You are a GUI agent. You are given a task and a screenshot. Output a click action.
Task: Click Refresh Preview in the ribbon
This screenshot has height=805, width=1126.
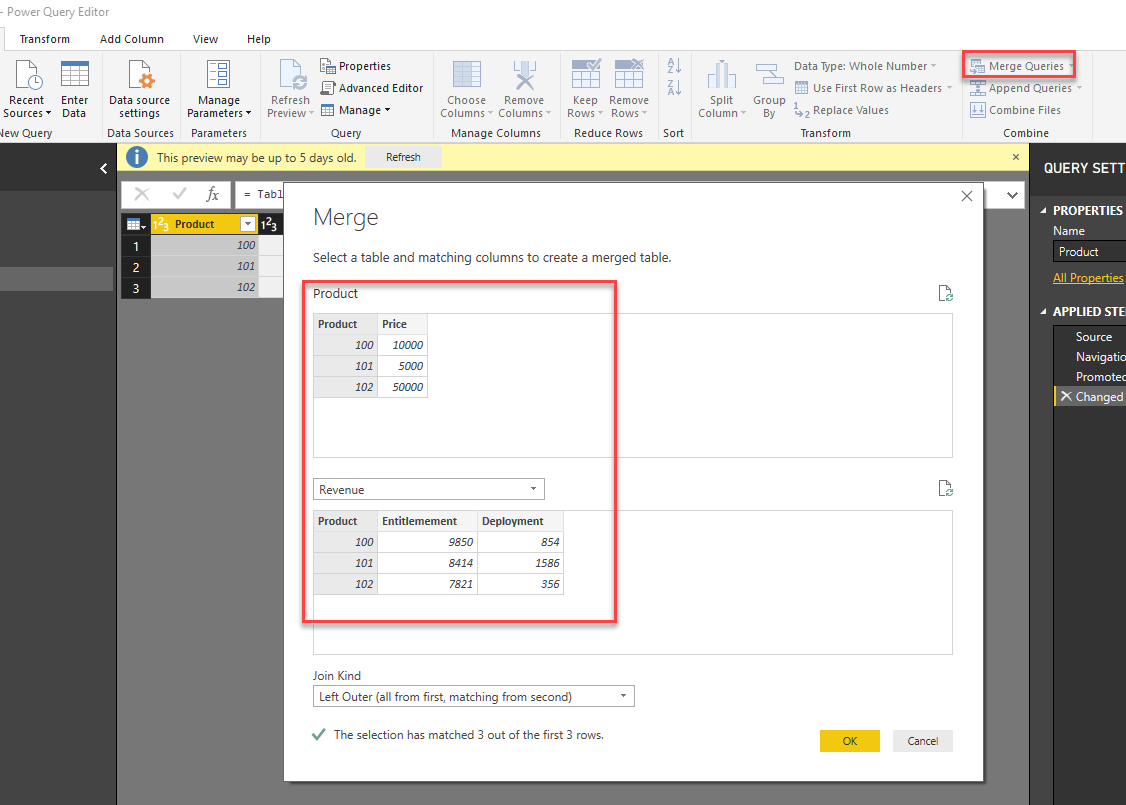pos(290,89)
